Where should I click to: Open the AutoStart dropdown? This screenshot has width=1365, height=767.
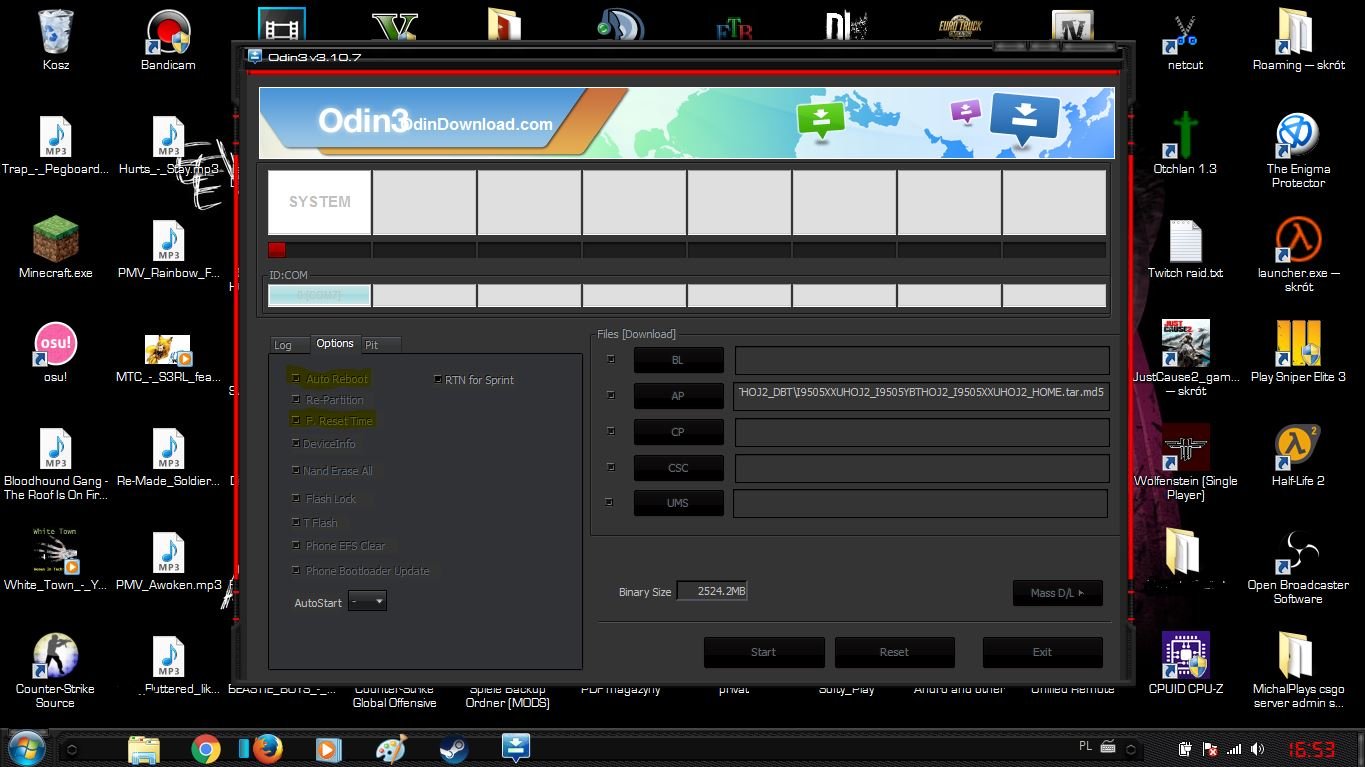coord(367,602)
